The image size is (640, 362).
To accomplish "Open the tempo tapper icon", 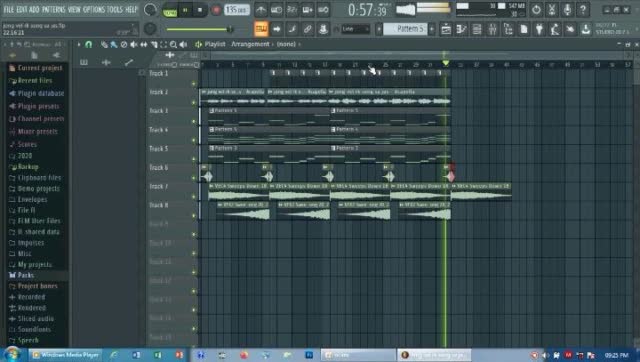I will tap(555, 29).
